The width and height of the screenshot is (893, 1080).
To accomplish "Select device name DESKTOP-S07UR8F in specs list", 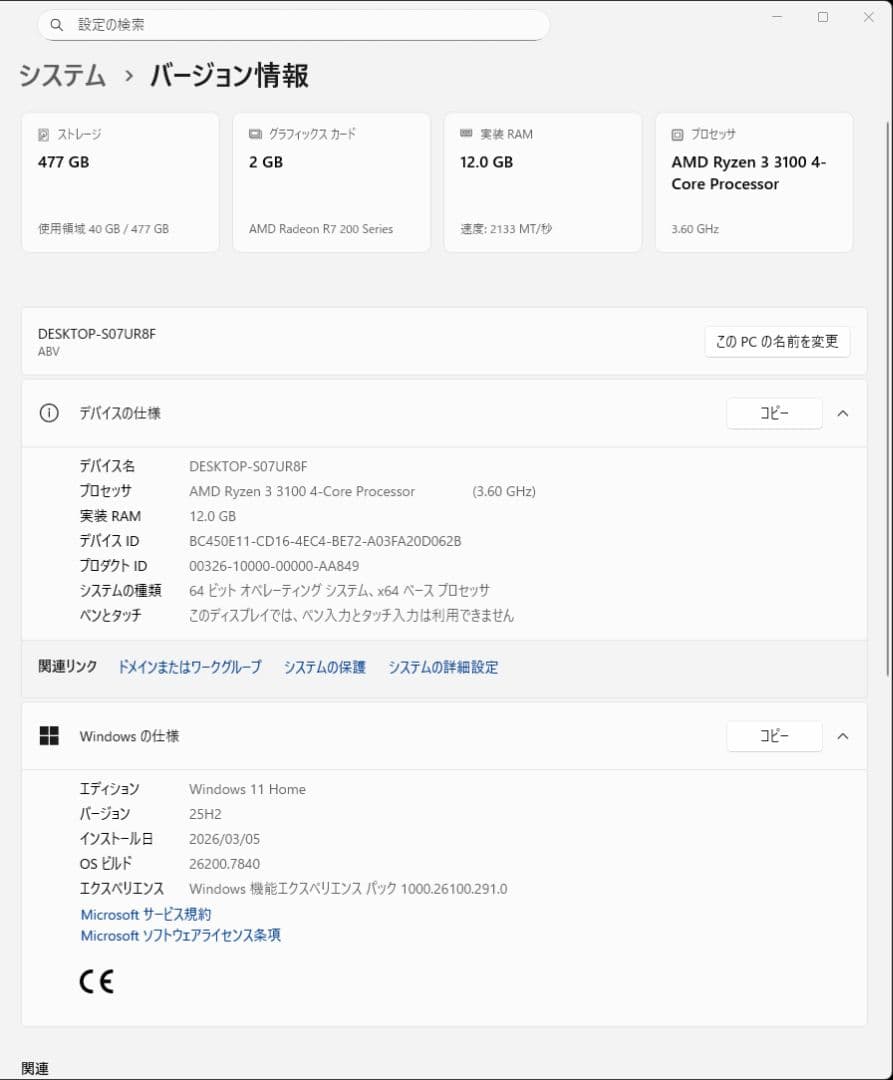I will (x=248, y=466).
